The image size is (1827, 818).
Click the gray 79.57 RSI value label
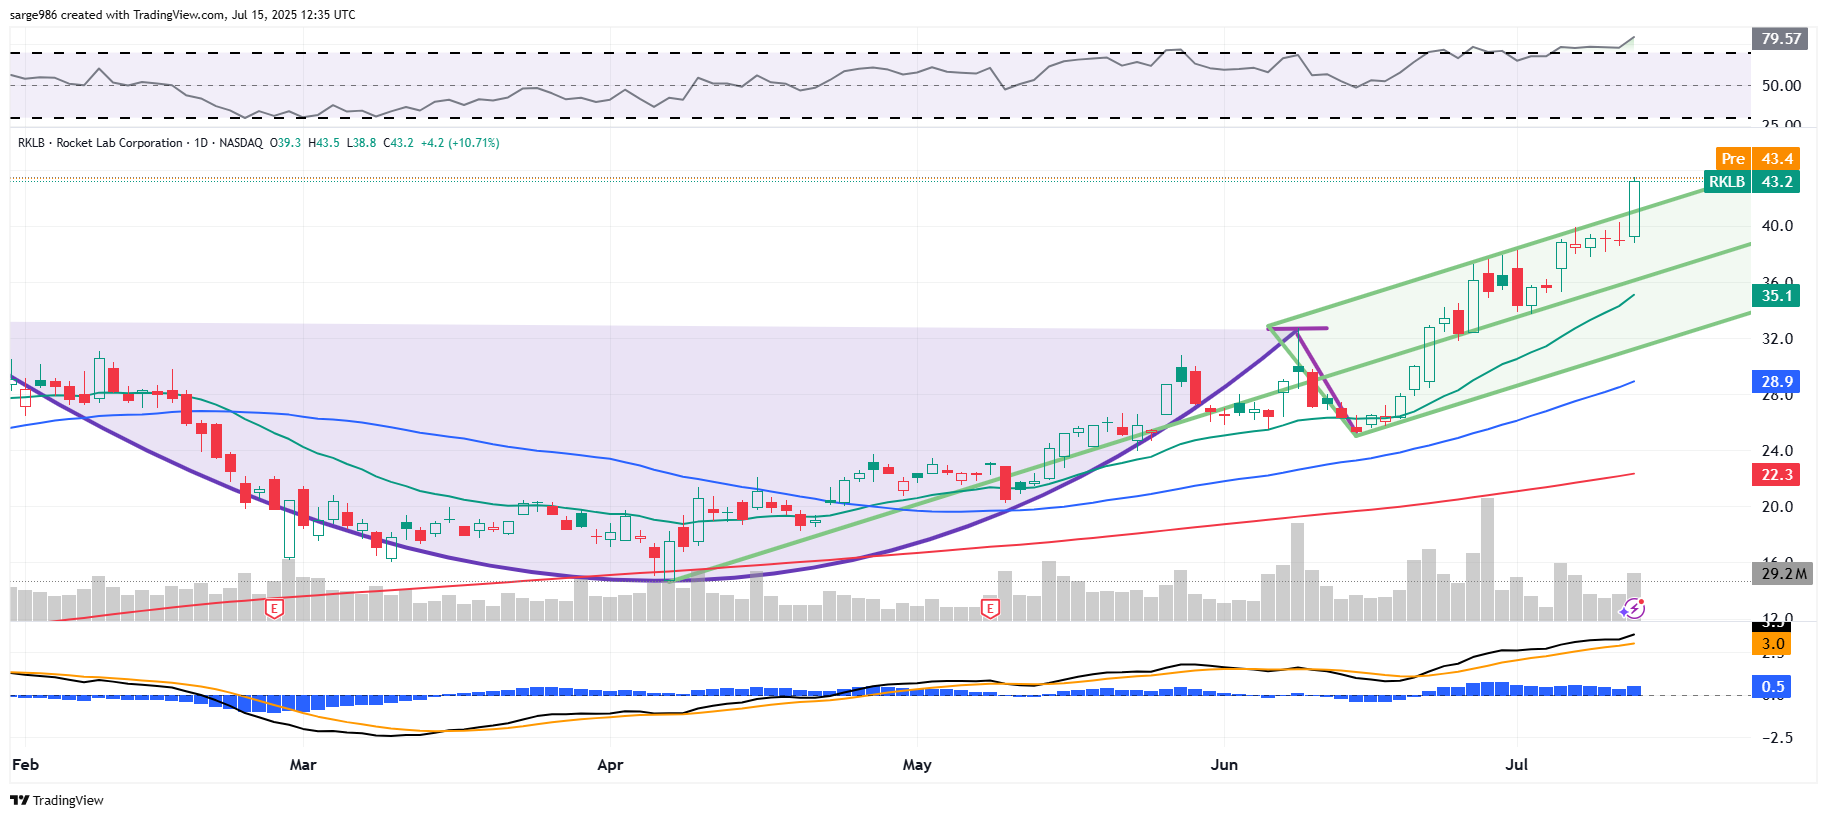tap(1780, 39)
